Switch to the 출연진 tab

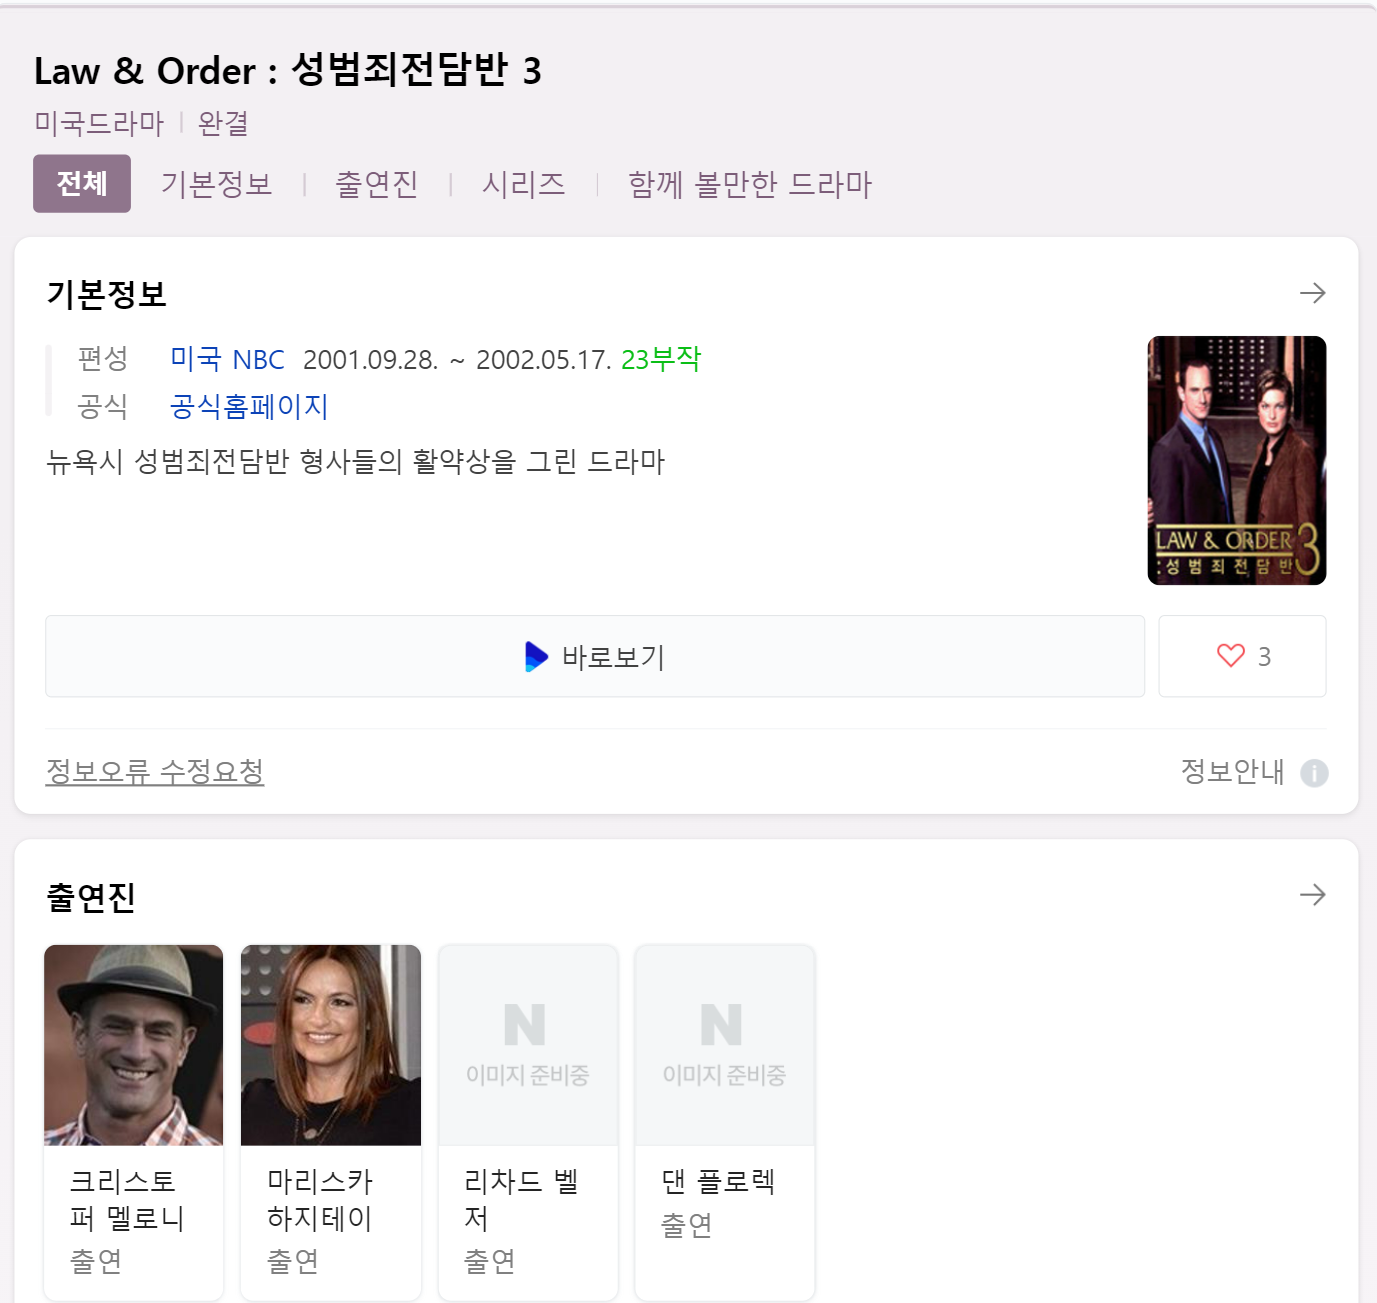pyautogui.click(x=377, y=184)
